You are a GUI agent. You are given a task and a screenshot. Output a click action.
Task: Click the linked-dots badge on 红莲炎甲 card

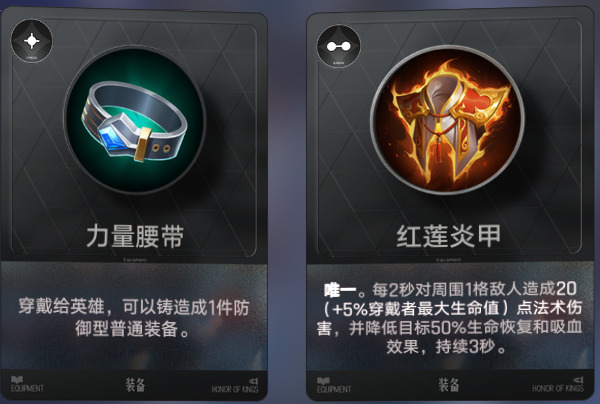tap(339, 46)
